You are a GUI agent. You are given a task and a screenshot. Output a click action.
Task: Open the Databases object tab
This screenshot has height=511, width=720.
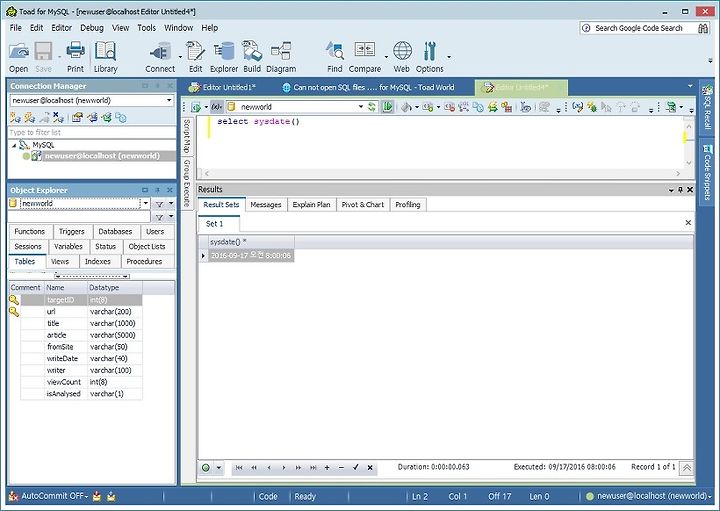pos(115,231)
